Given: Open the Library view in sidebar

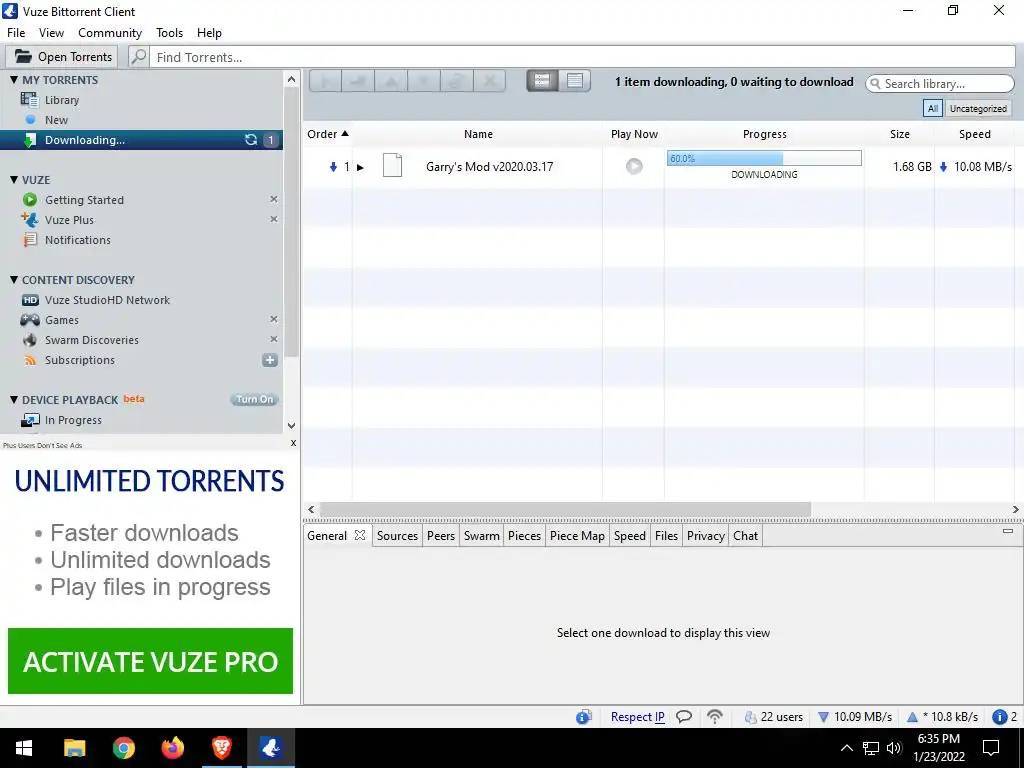Looking at the screenshot, I should (61, 100).
